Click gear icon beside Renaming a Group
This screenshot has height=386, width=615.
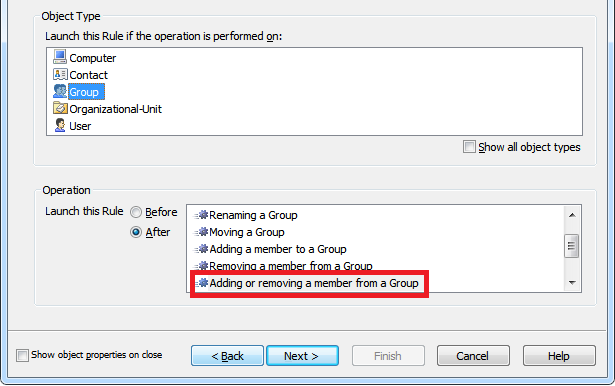pyautogui.click(x=202, y=215)
